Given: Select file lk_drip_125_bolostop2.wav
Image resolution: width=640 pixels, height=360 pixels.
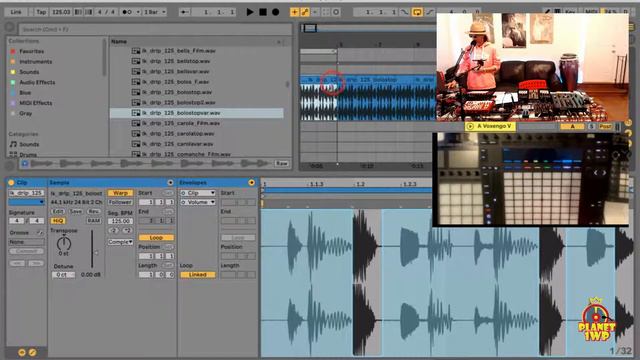Looking at the screenshot, I should coord(179,102).
